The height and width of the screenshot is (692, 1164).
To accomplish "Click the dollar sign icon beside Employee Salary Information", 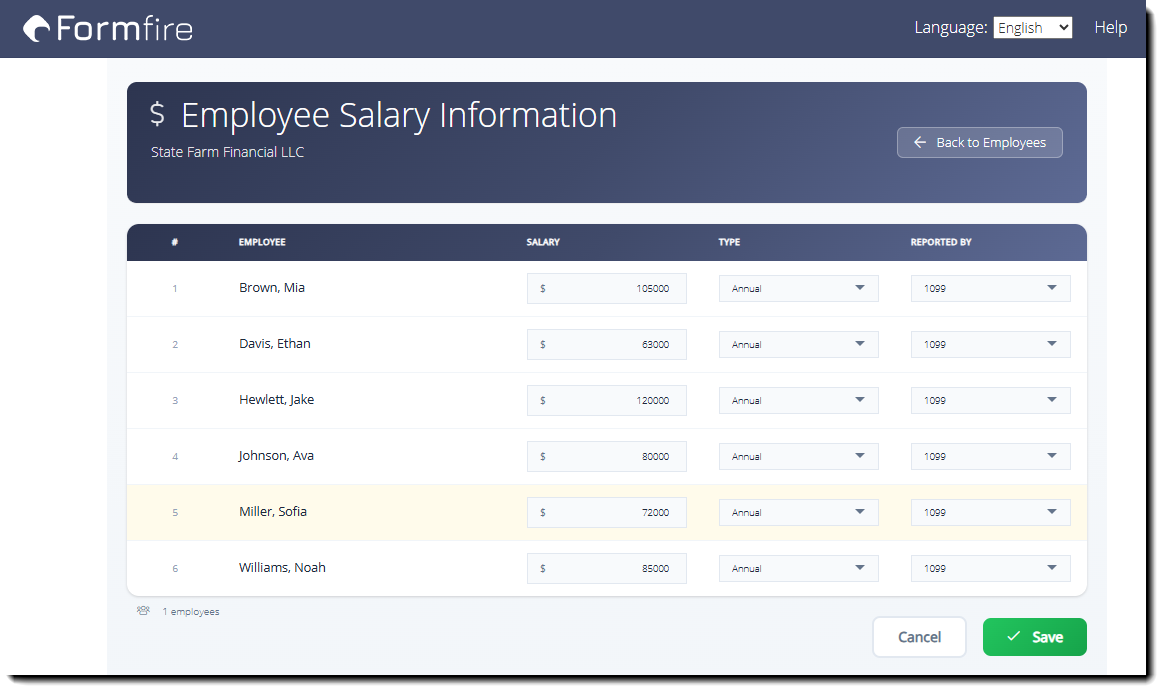I will click(x=156, y=114).
